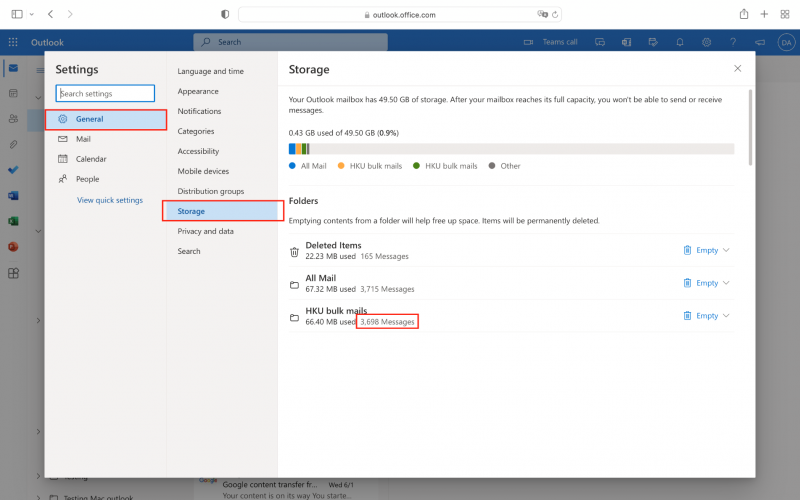Viewport: 800px width, 500px height.
Task: Click the outlook.office.com address bar
Action: (x=399, y=15)
